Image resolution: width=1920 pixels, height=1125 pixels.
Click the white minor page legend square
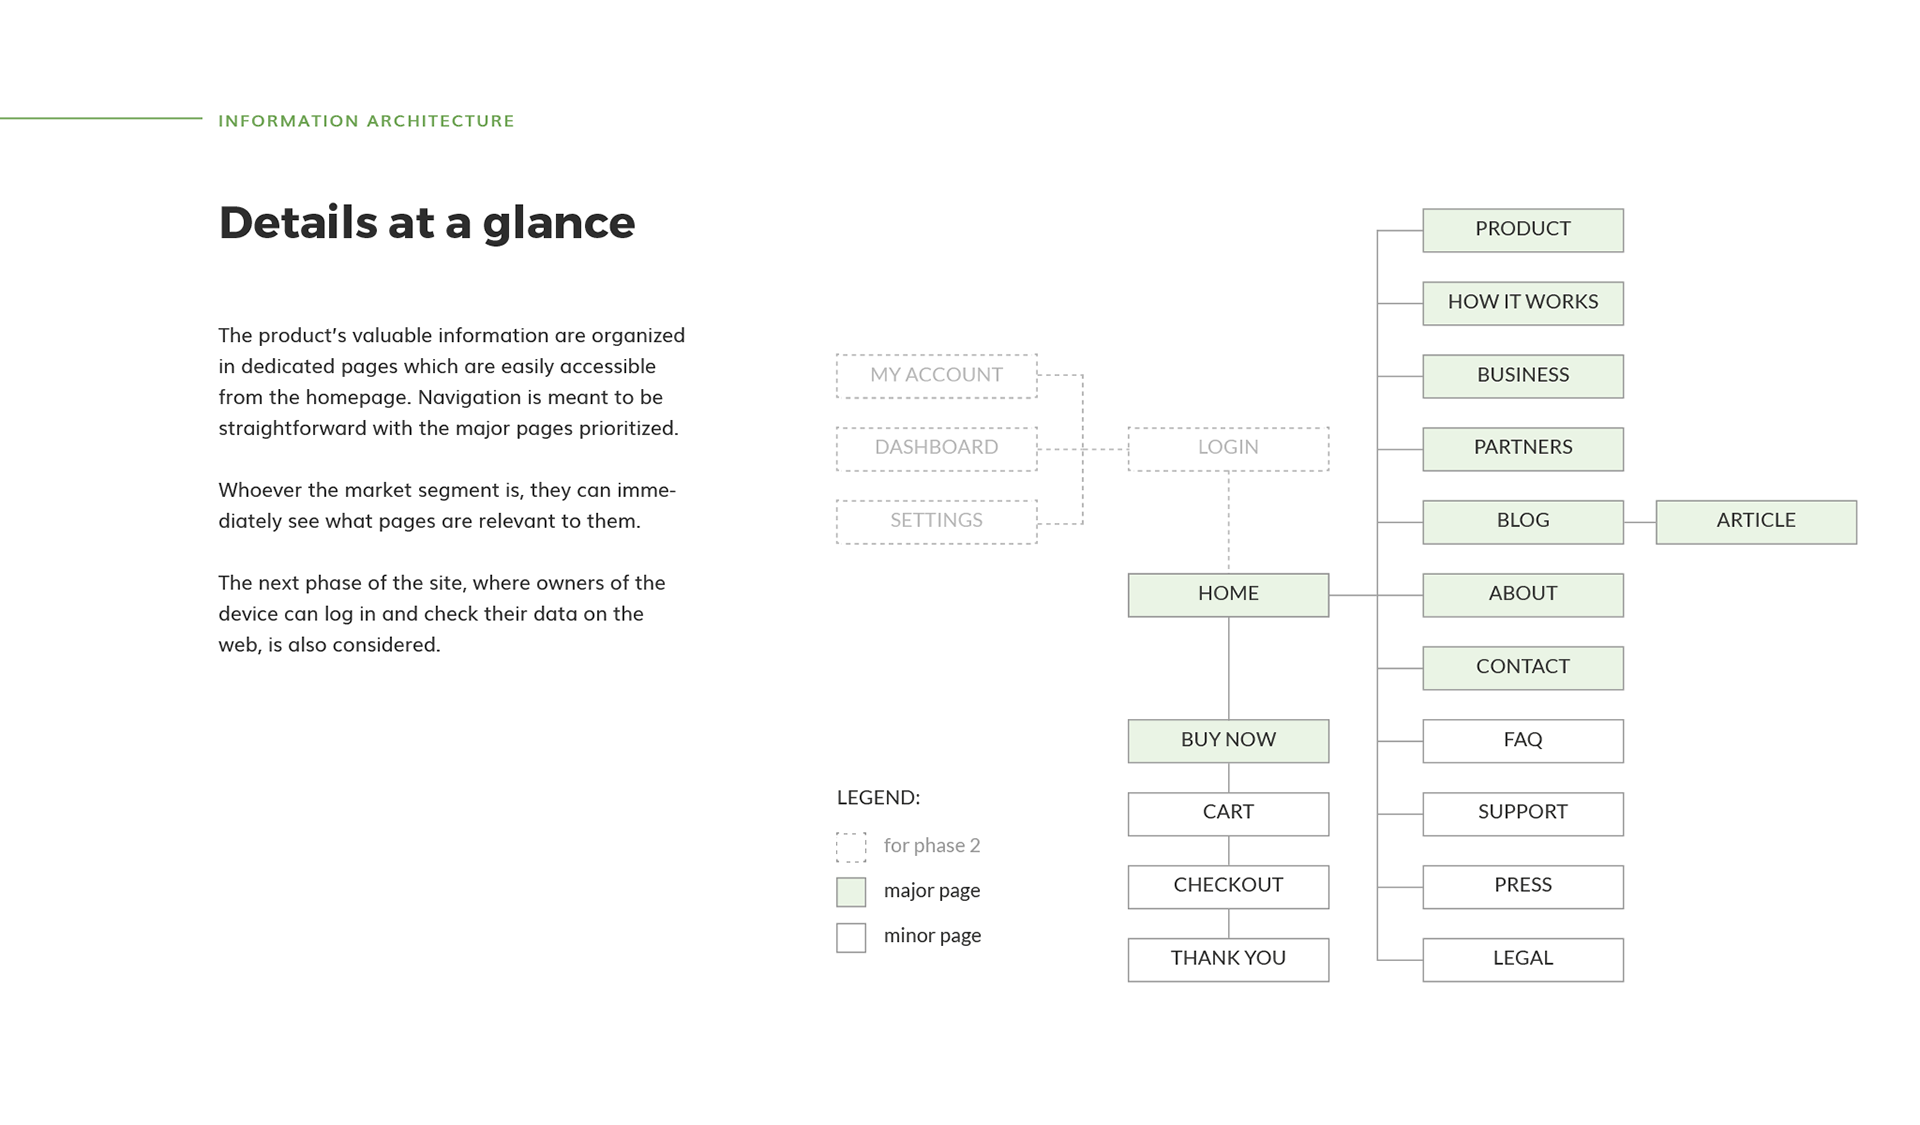[x=851, y=937]
